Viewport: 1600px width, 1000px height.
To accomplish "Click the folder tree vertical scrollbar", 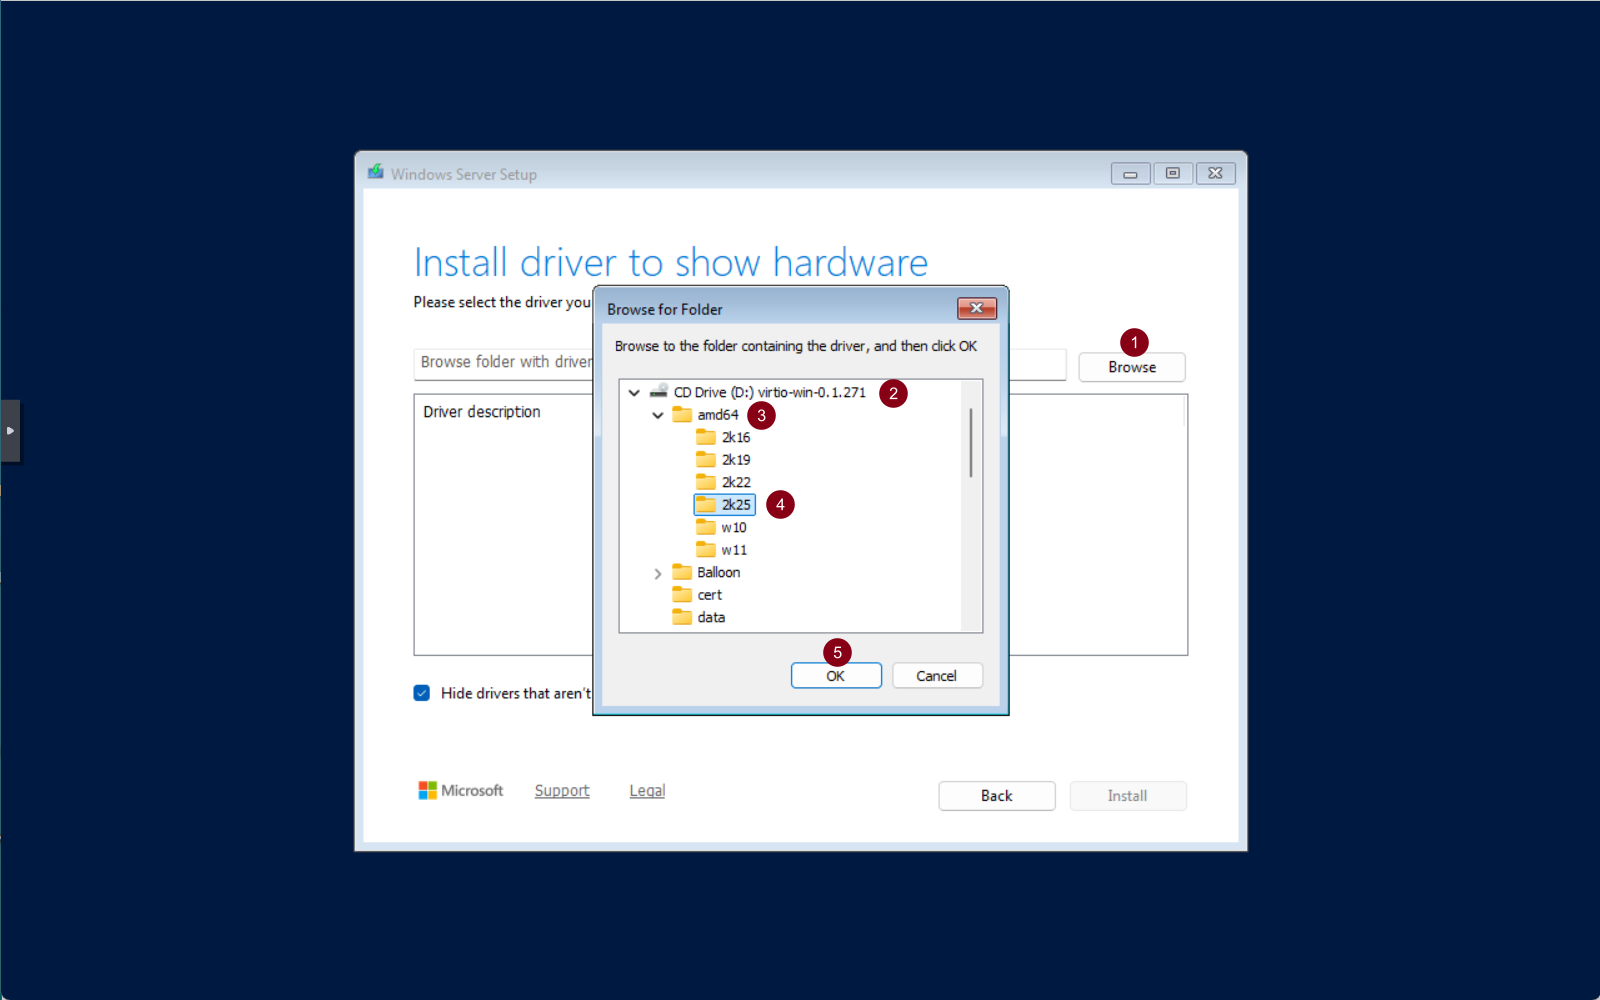I will click(x=971, y=443).
